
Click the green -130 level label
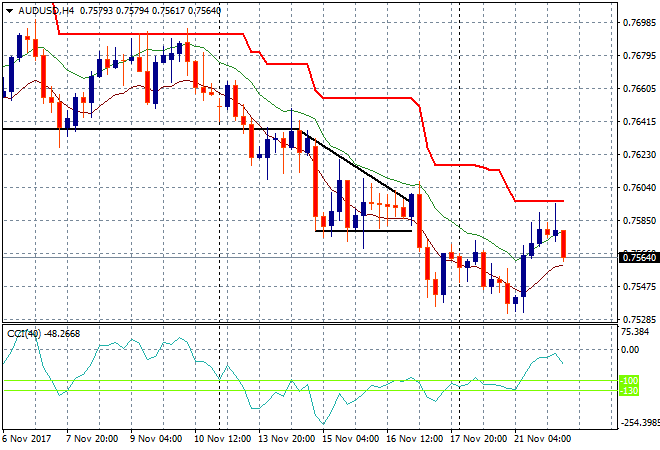(630, 391)
